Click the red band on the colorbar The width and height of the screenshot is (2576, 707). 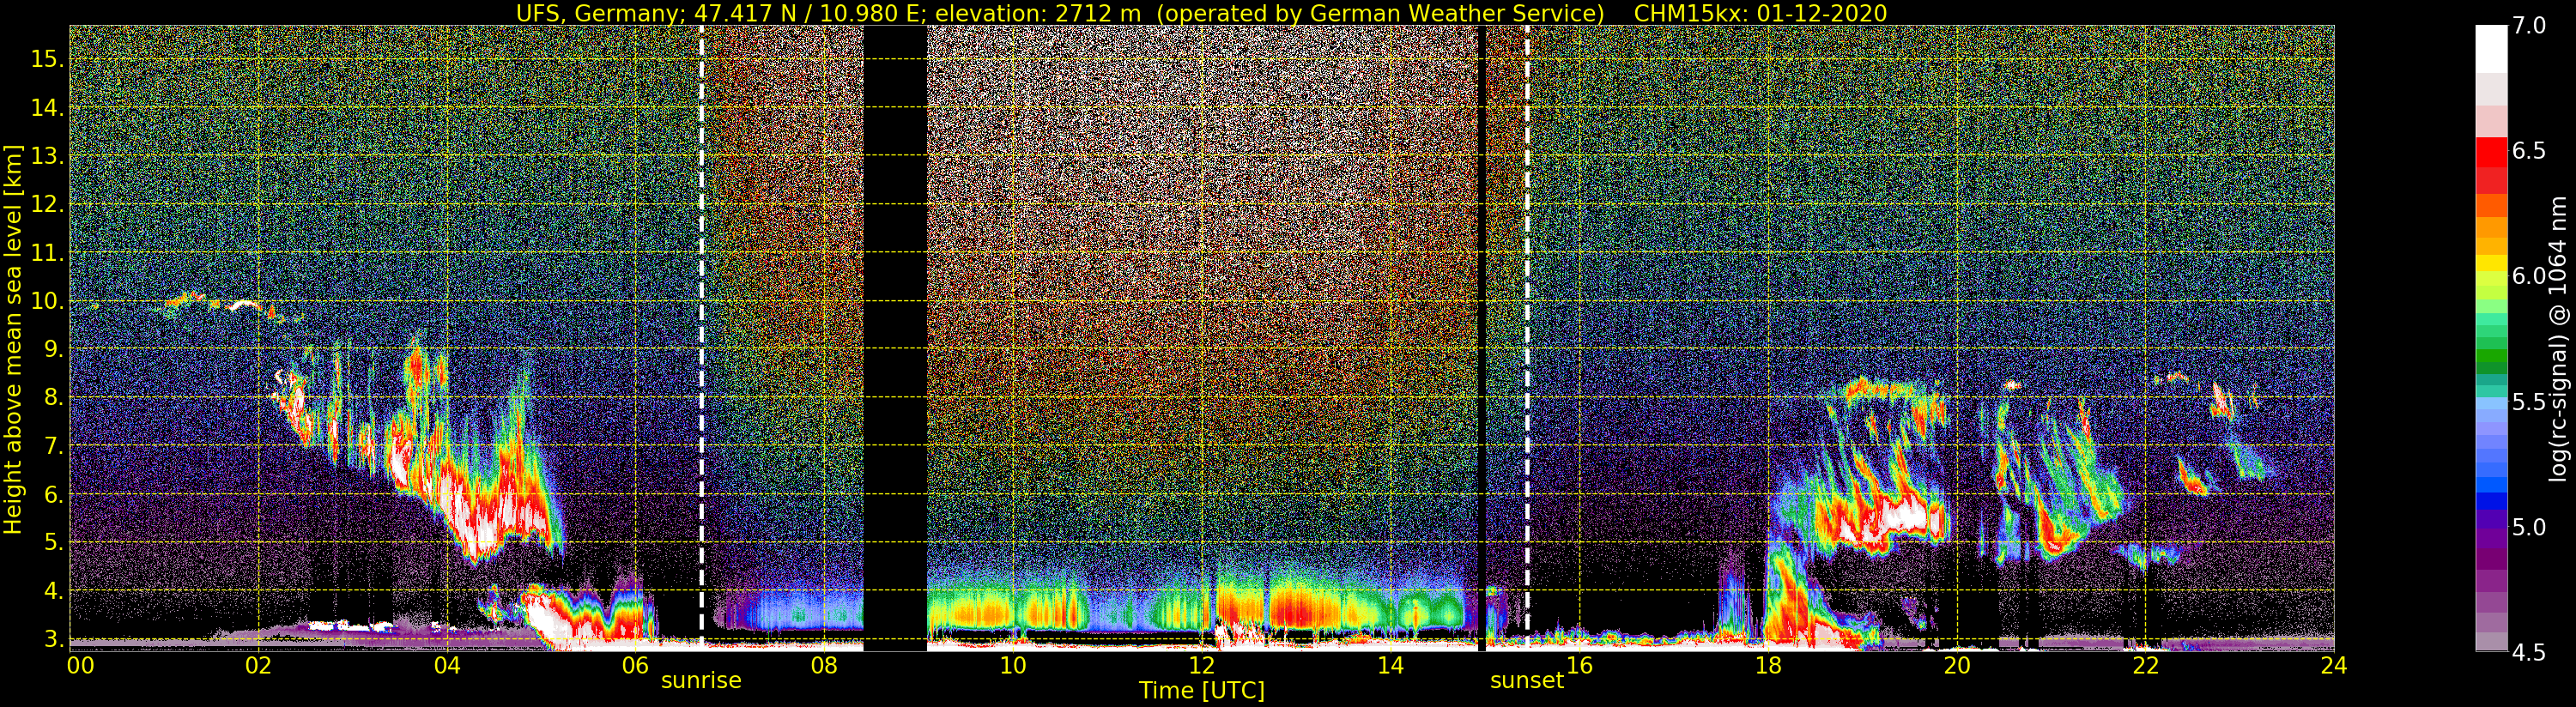pos(2491,152)
